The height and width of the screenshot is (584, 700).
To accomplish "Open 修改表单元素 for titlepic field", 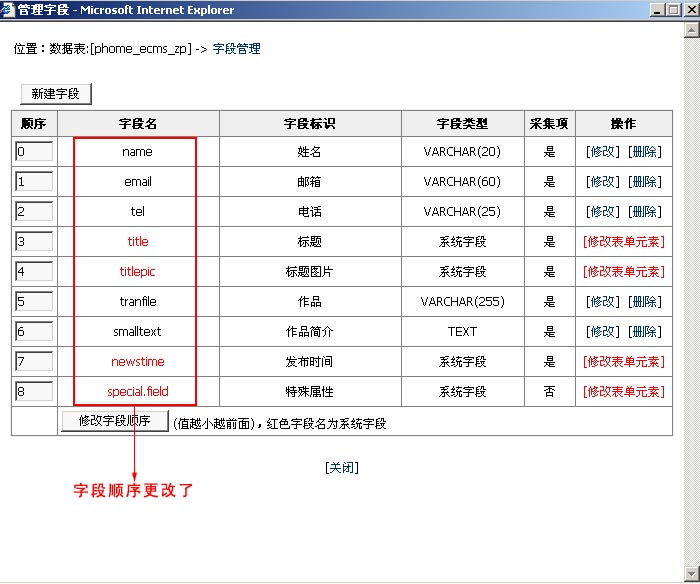I will coord(623,272).
